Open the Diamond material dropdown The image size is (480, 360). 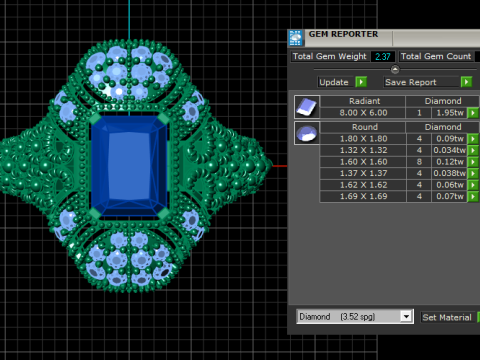[x=406, y=316]
